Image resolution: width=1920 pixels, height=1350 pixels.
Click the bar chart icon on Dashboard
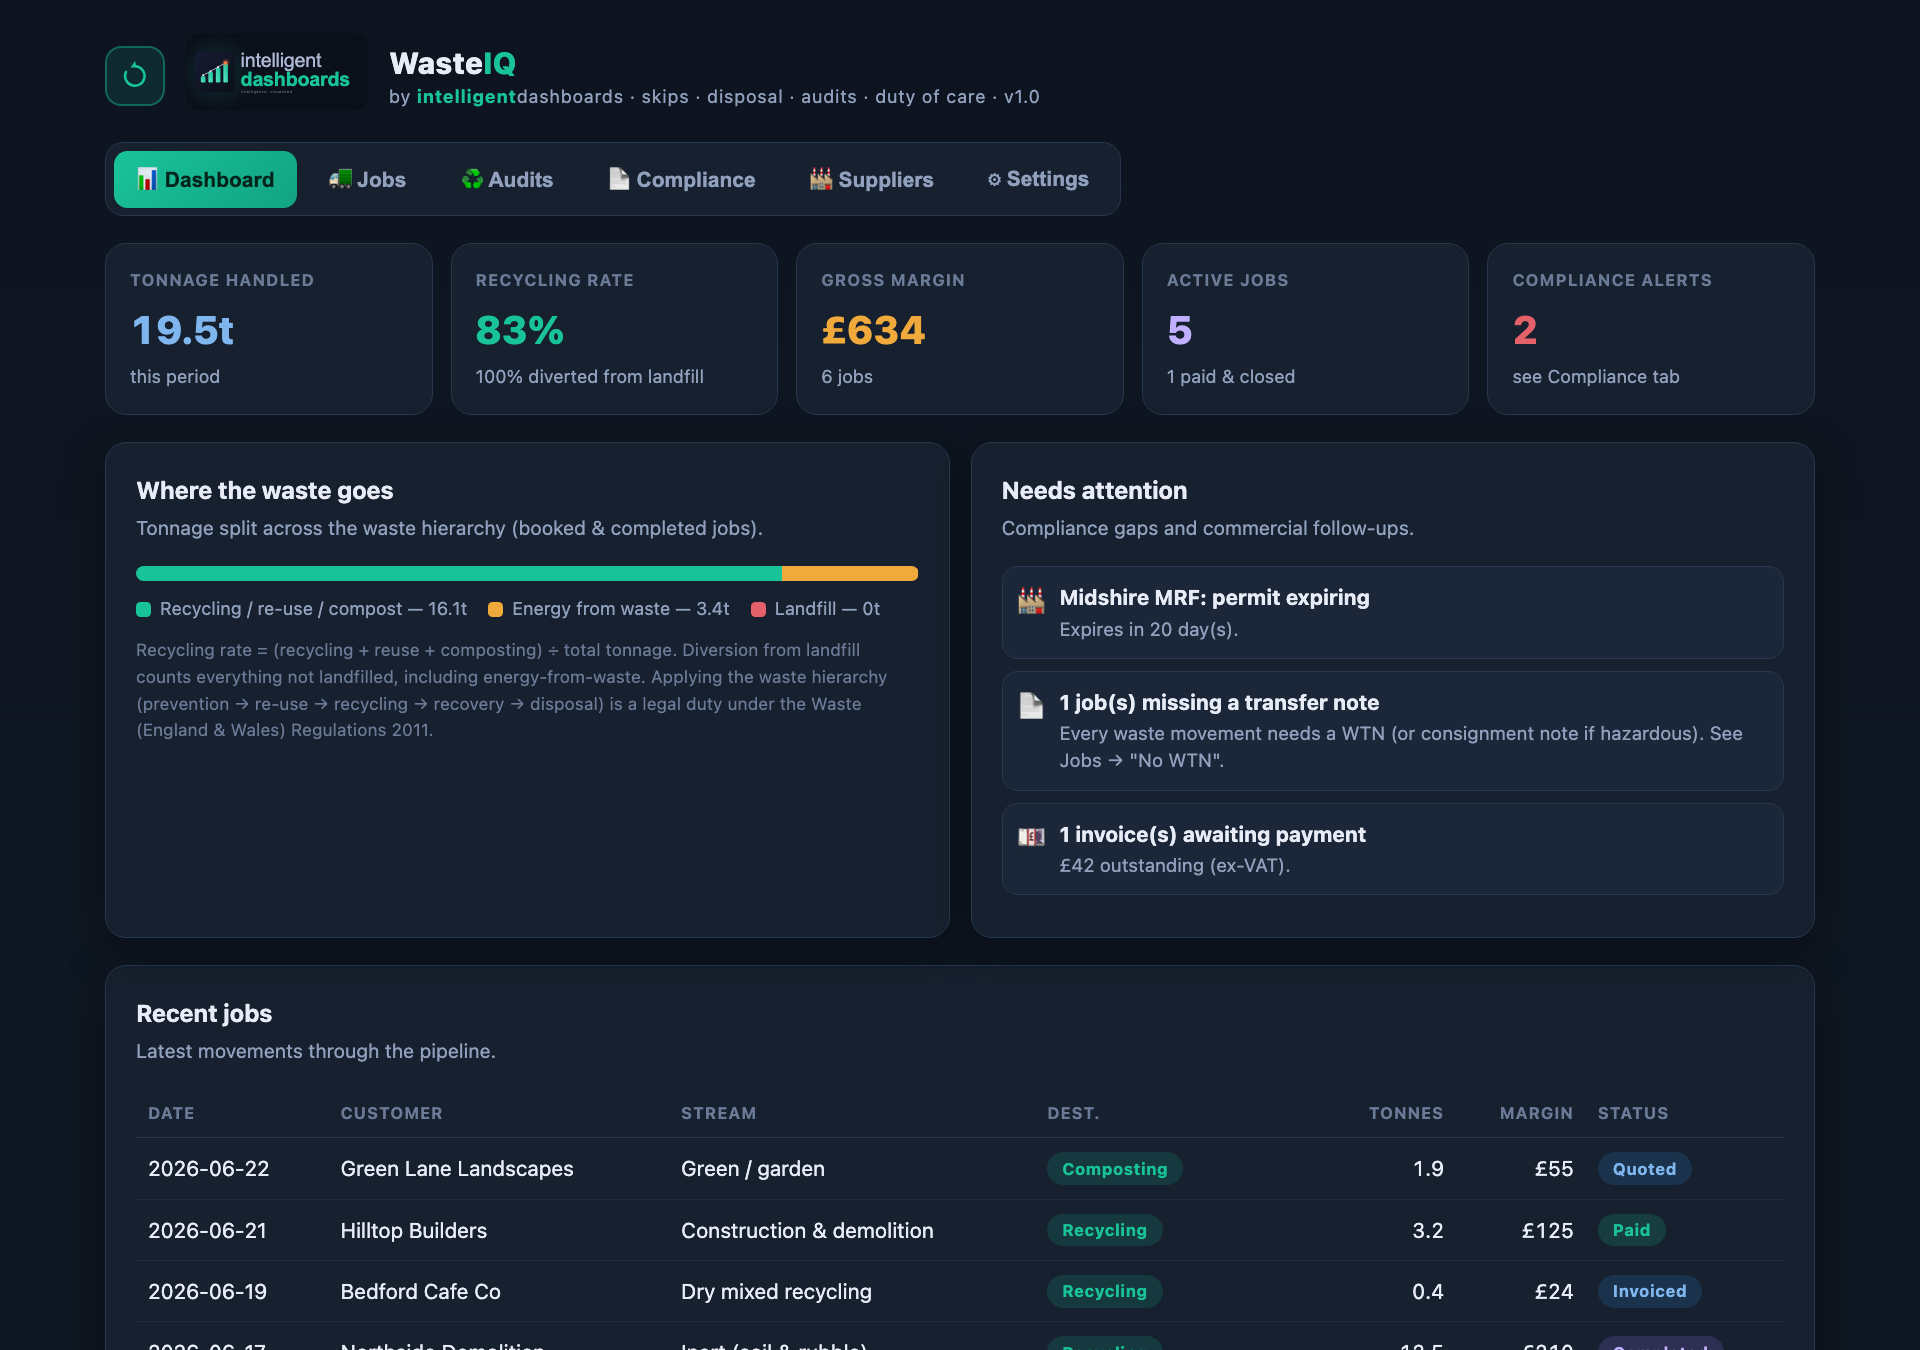pyautogui.click(x=147, y=180)
